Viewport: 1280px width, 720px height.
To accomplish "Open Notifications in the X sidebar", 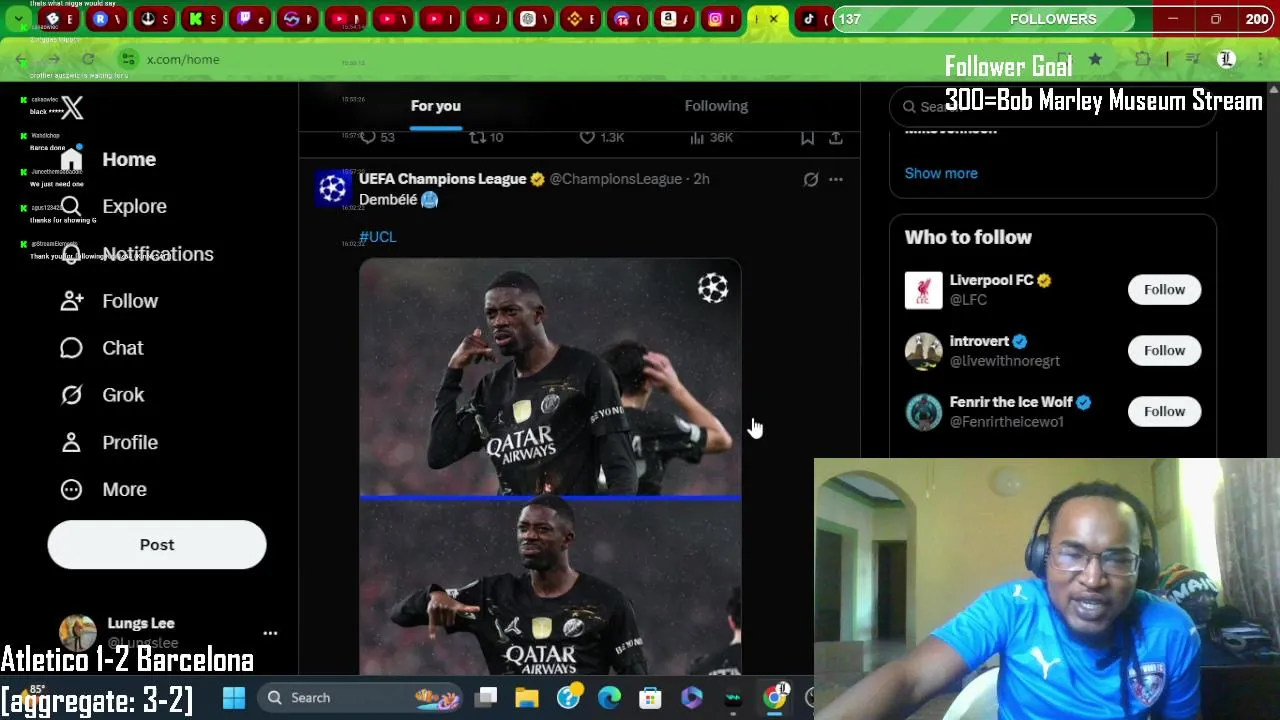I will click(x=136, y=254).
